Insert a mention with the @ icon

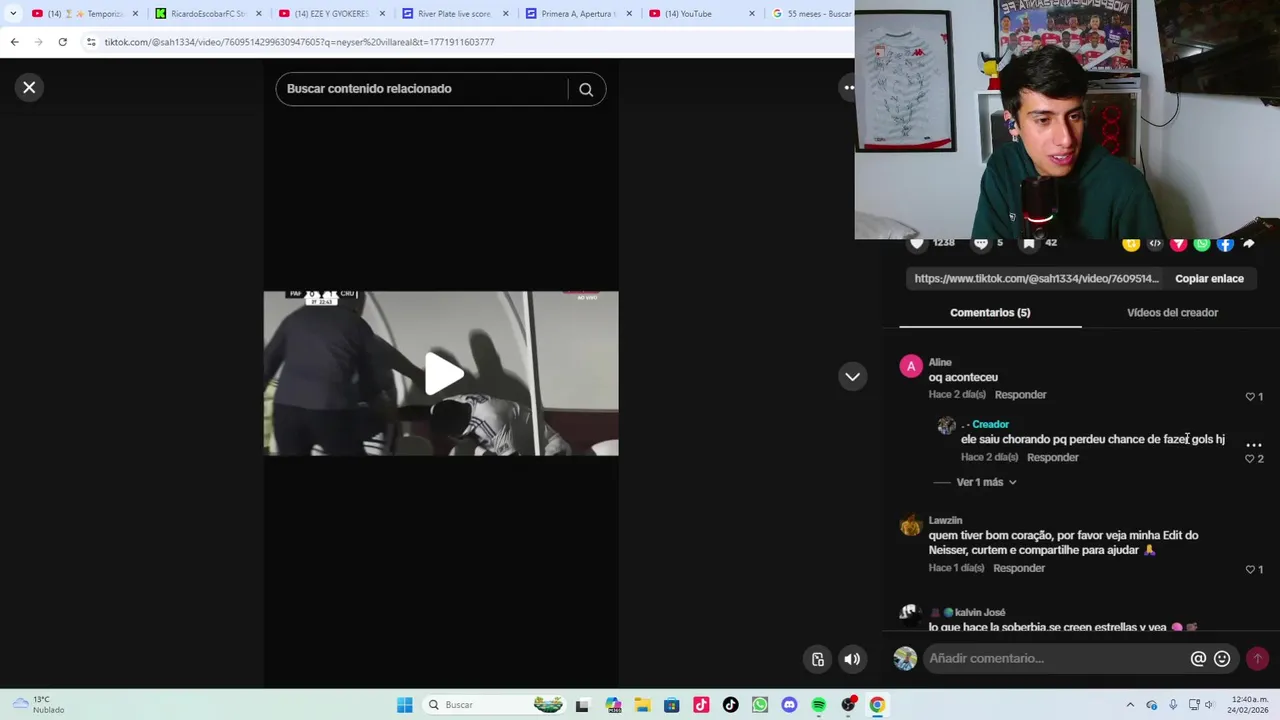(1198, 659)
